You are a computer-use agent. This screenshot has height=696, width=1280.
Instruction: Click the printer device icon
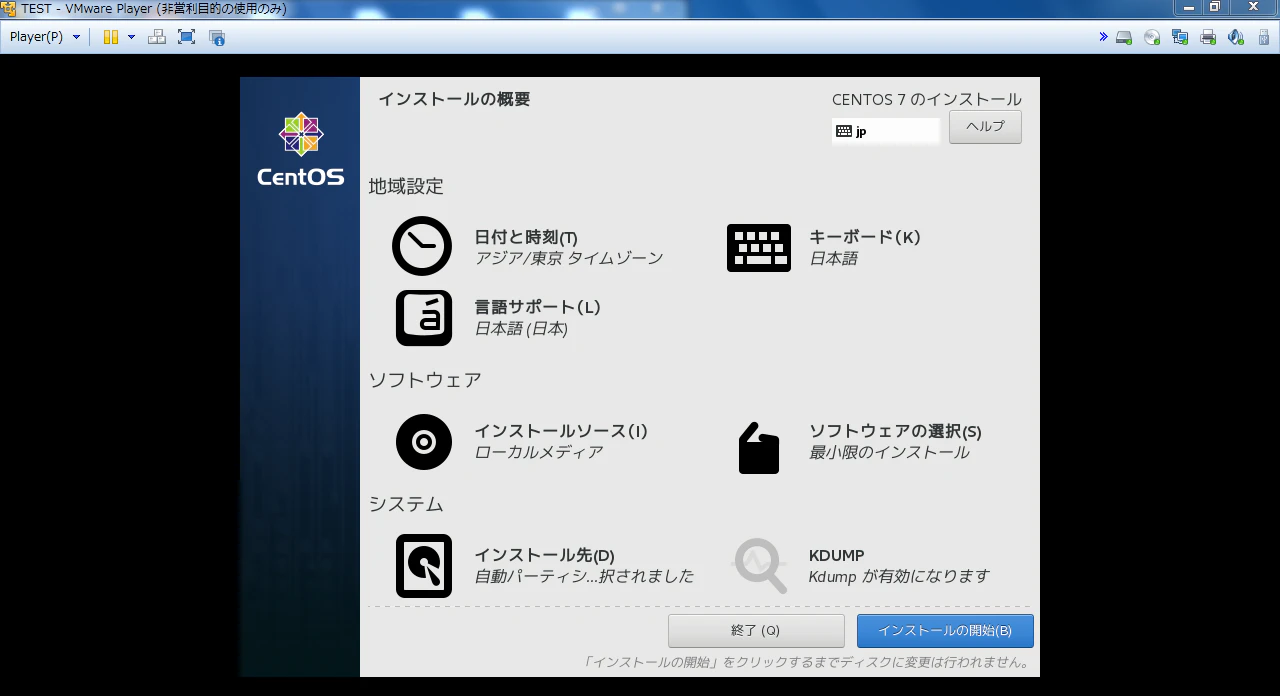pyautogui.click(x=1208, y=38)
